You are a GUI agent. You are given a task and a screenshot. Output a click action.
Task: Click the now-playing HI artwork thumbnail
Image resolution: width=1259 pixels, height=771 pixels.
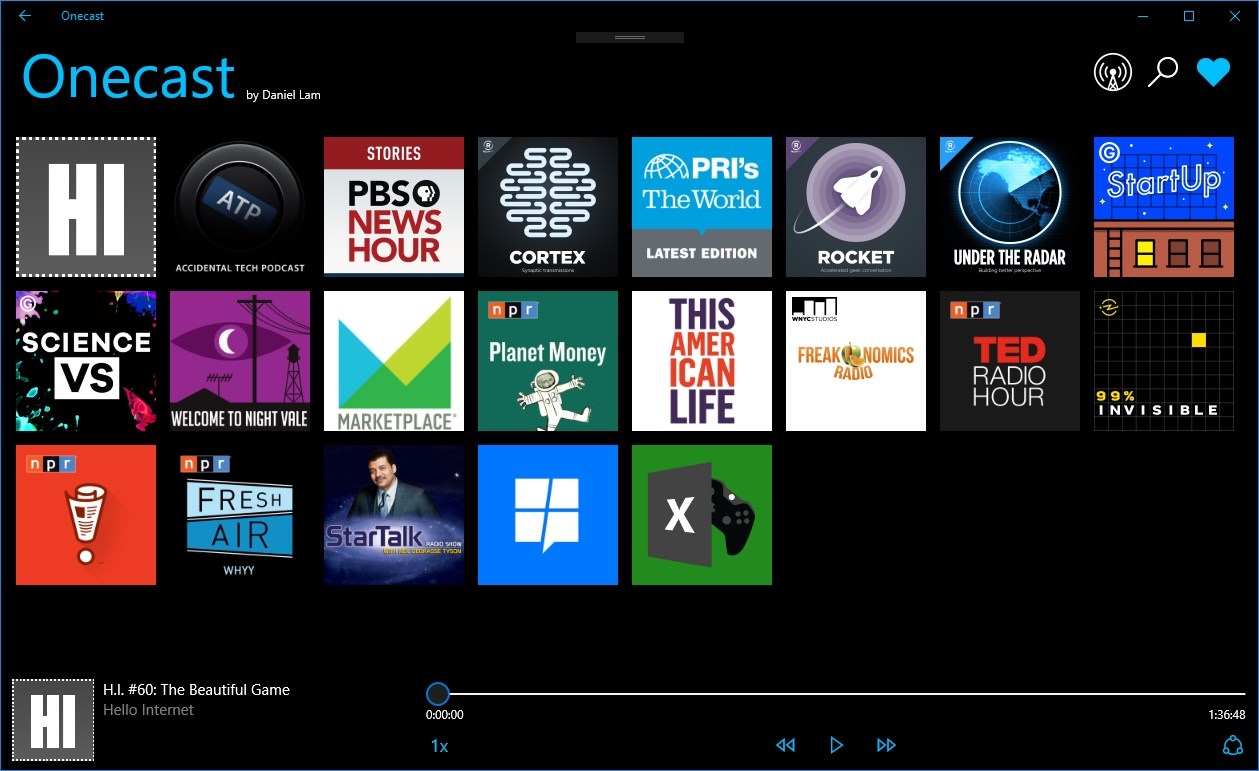click(53, 720)
